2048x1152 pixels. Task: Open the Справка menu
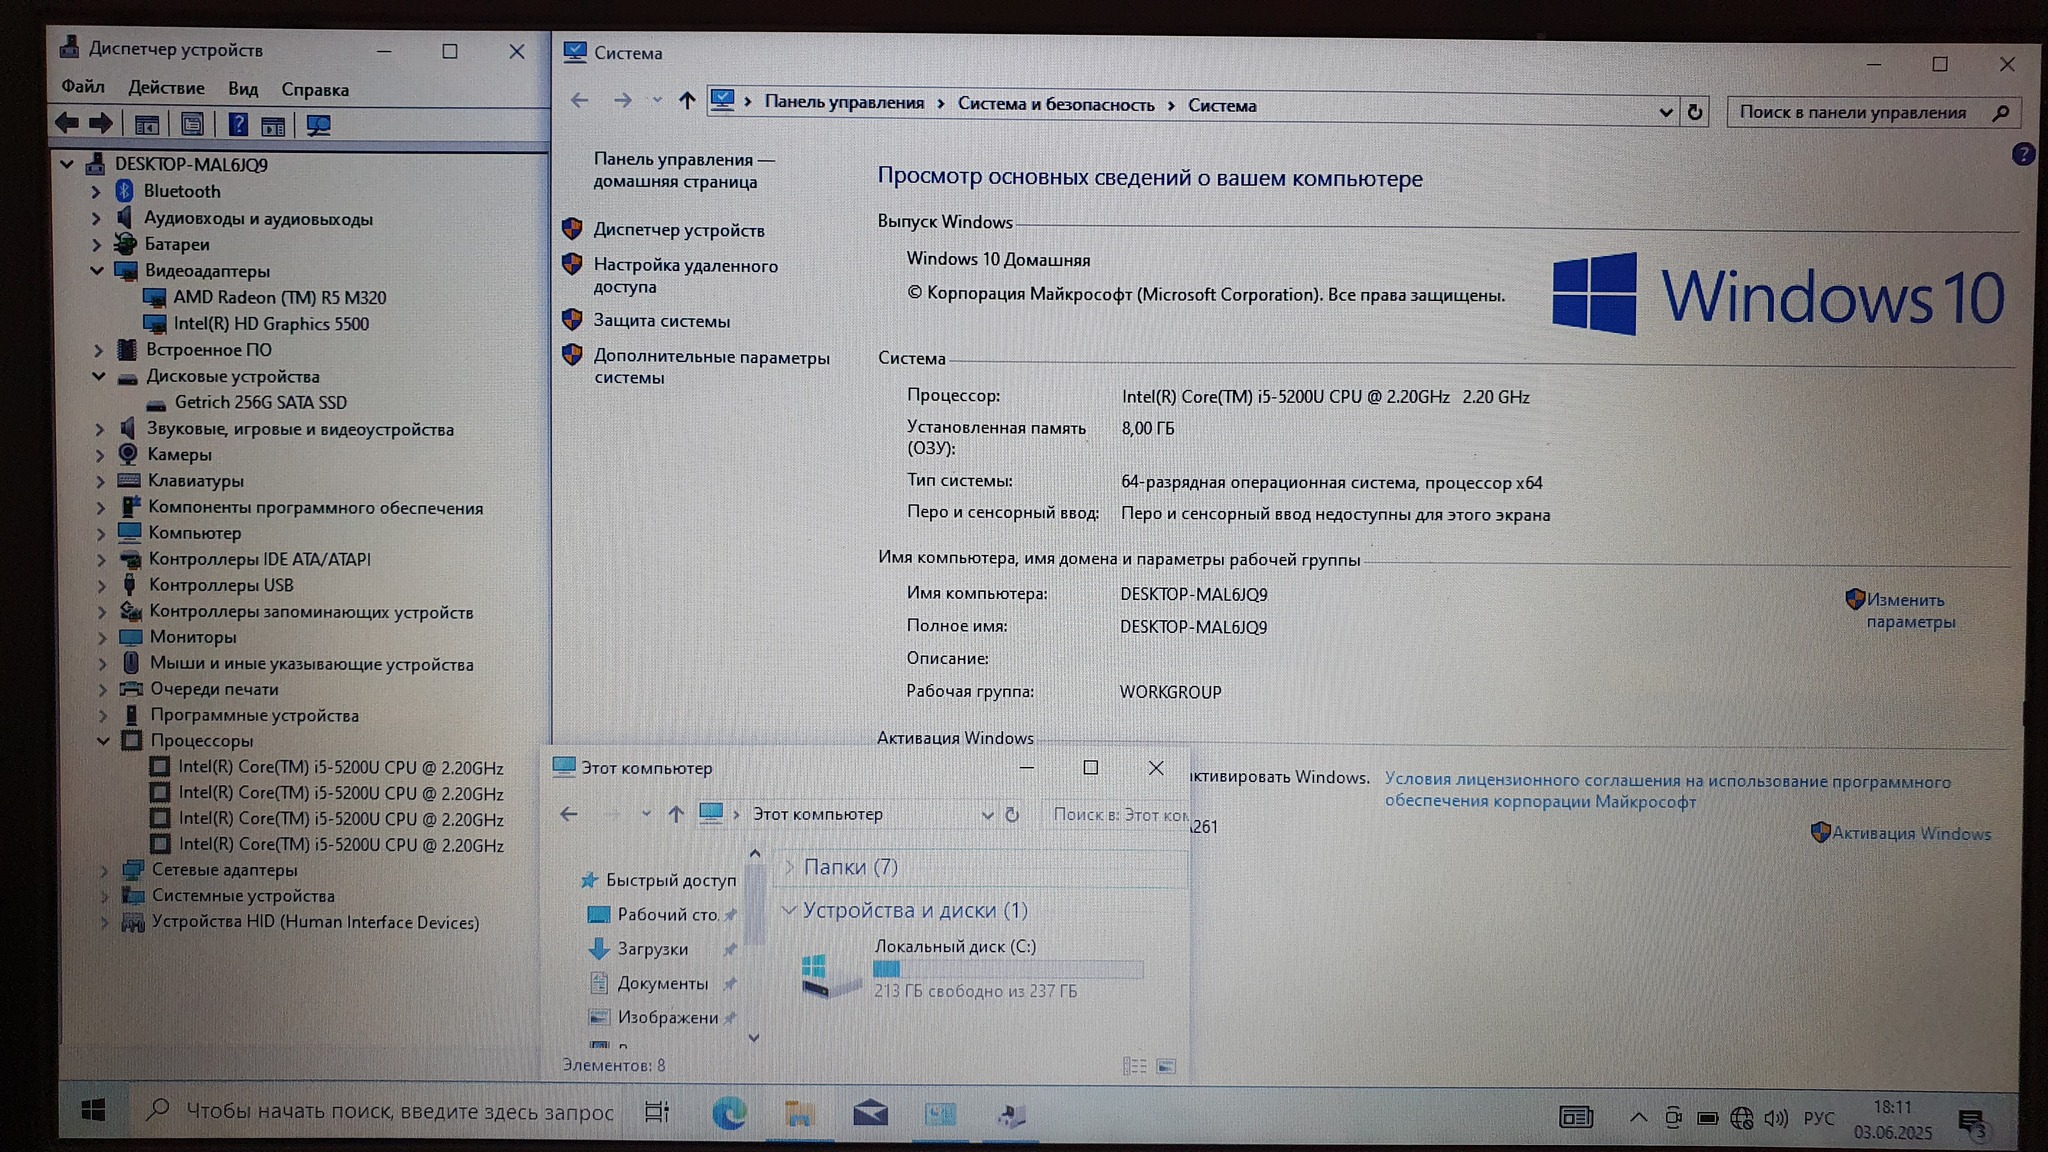click(315, 89)
